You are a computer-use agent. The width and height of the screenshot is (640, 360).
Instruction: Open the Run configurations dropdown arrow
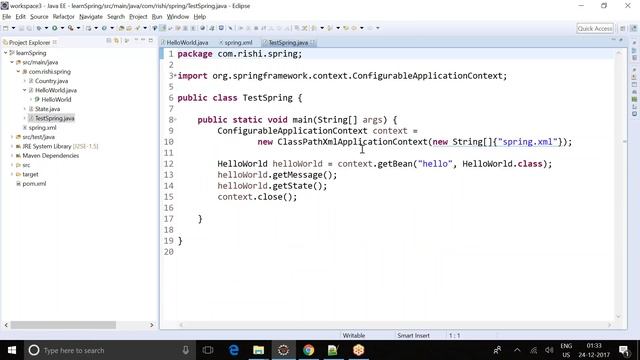[x=62, y=28]
